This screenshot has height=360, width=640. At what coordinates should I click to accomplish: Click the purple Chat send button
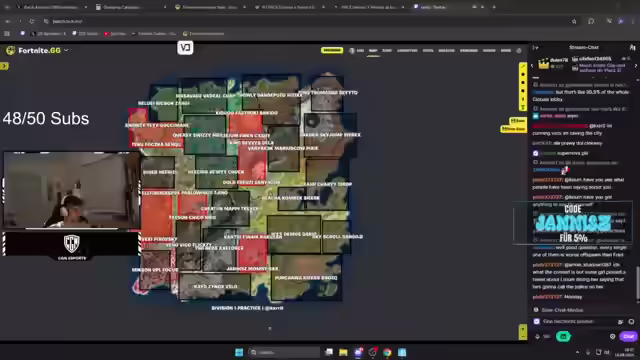tap(628, 336)
